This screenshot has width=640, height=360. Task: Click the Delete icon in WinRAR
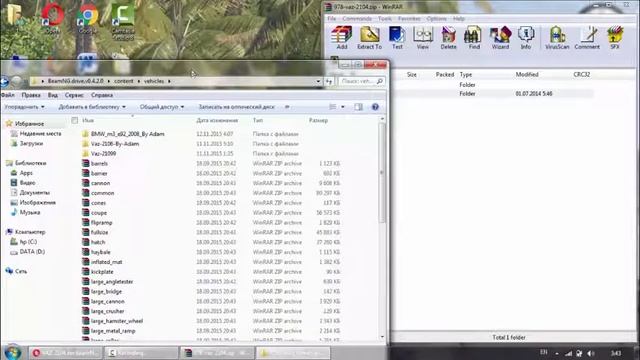(x=448, y=37)
